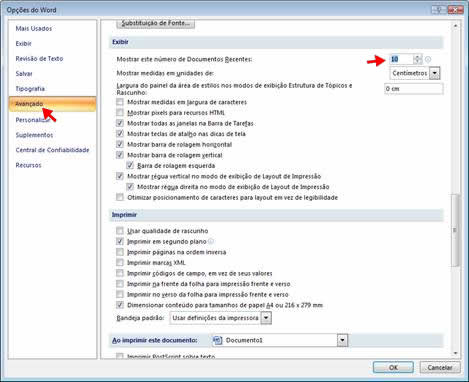
Task: Click the style area width field 0 cm
Action: (x=414, y=89)
